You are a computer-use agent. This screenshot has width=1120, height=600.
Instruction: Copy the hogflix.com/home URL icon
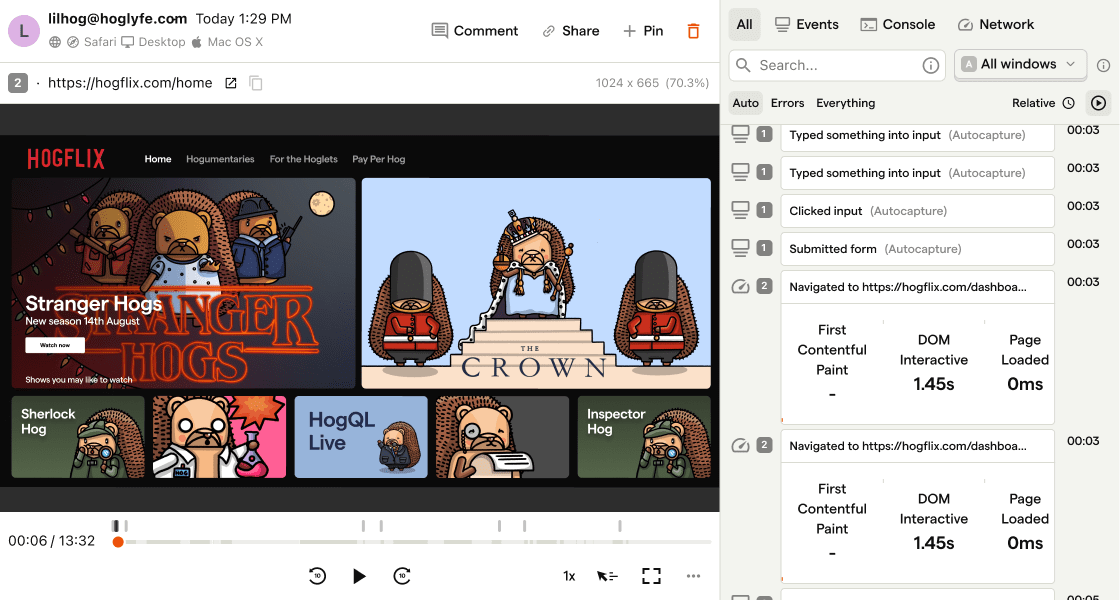pyautogui.click(x=256, y=83)
